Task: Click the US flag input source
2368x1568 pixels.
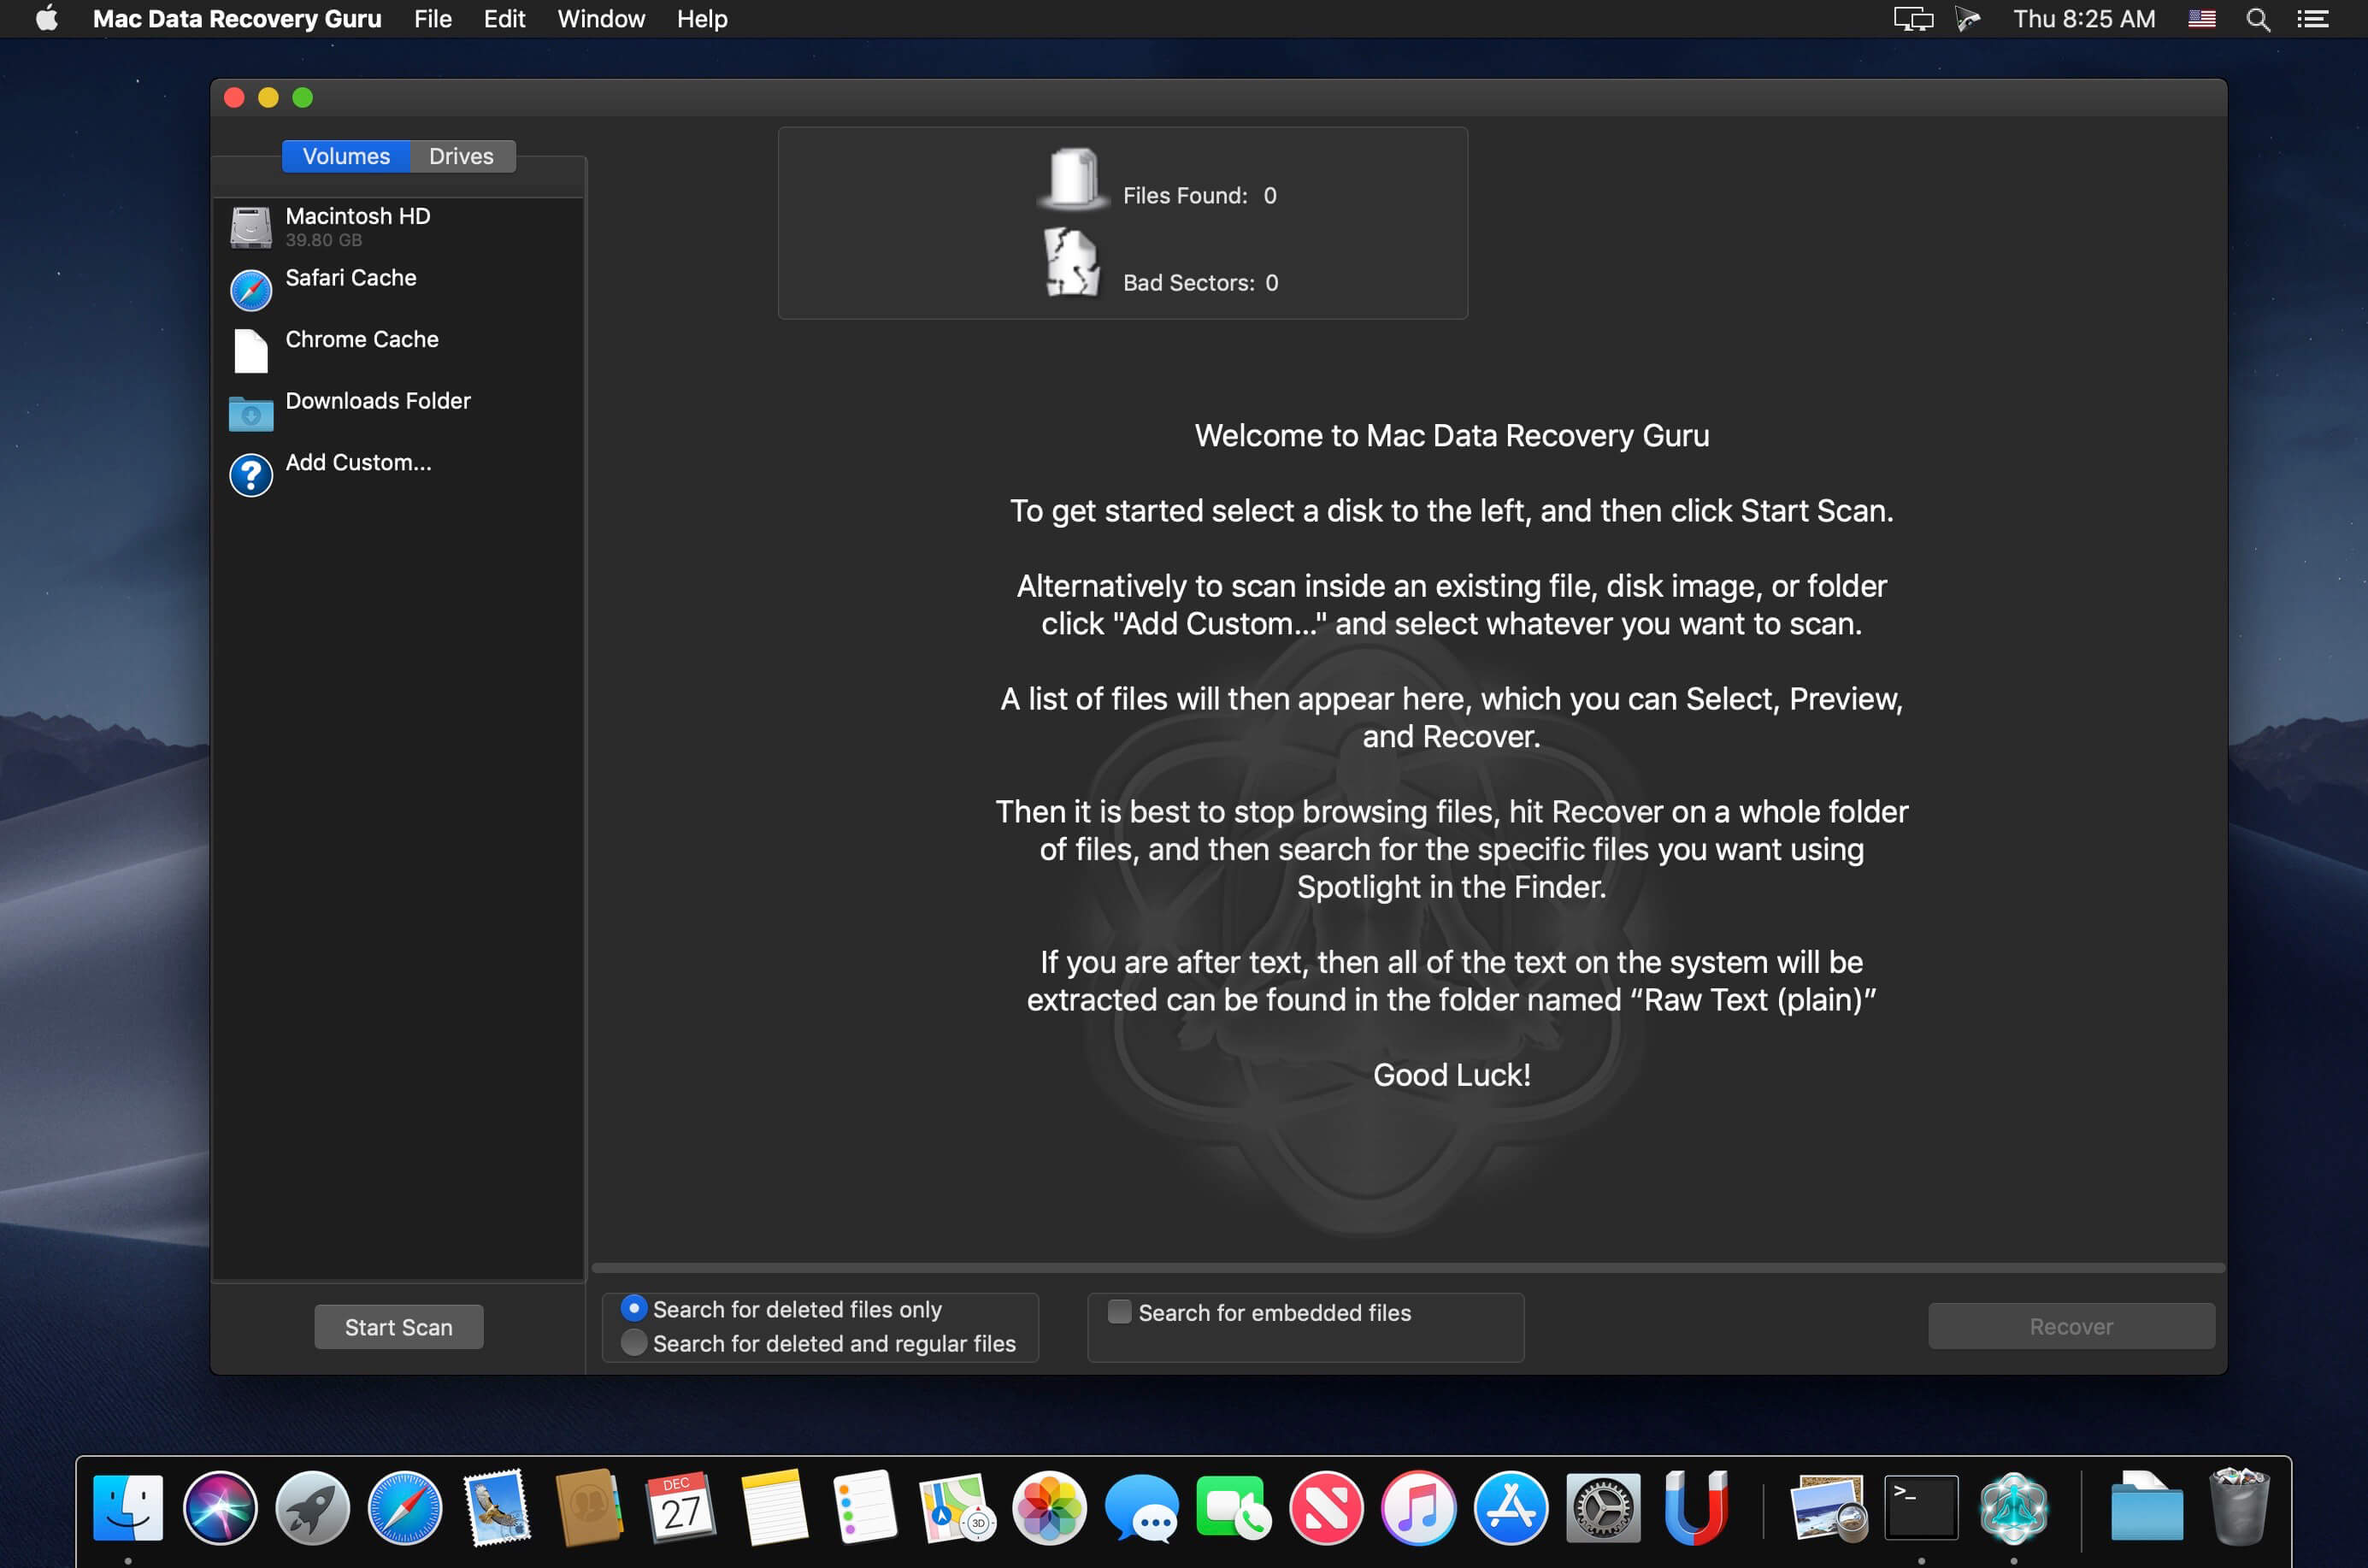Action: coord(2202,19)
